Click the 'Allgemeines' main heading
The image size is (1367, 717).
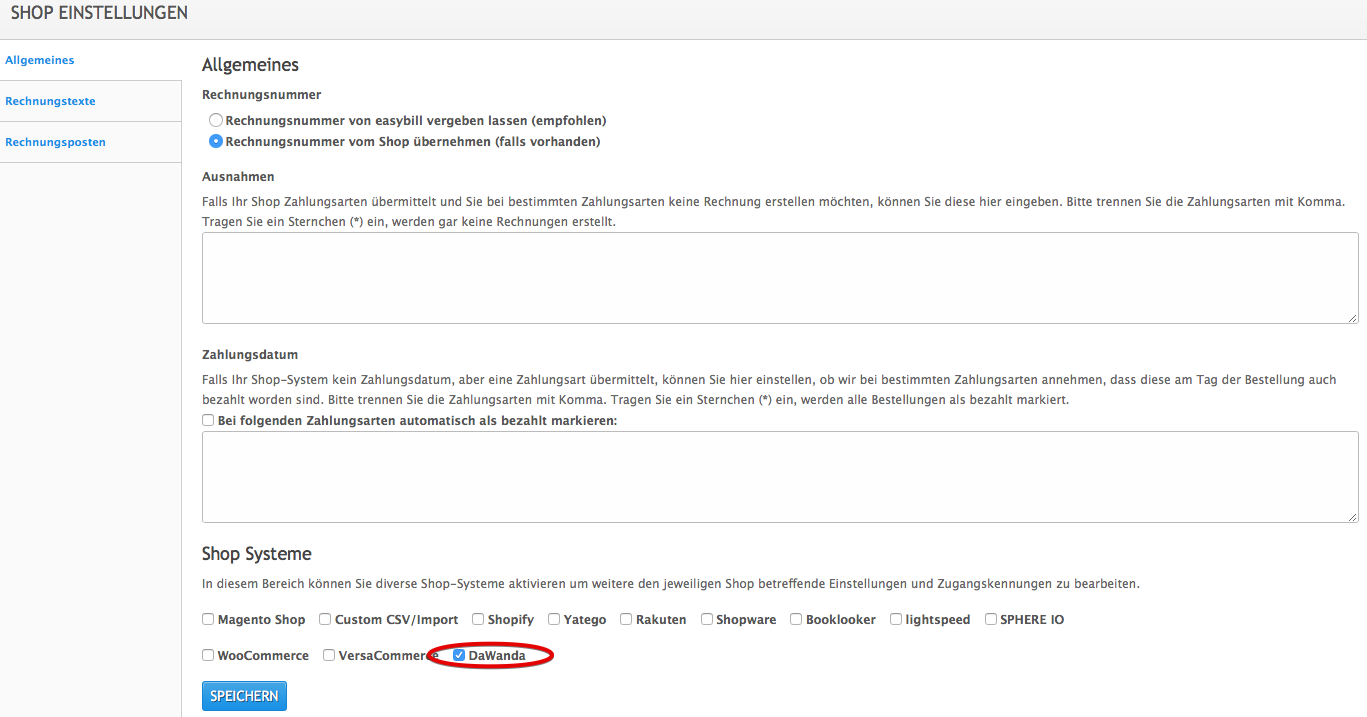(x=251, y=65)
